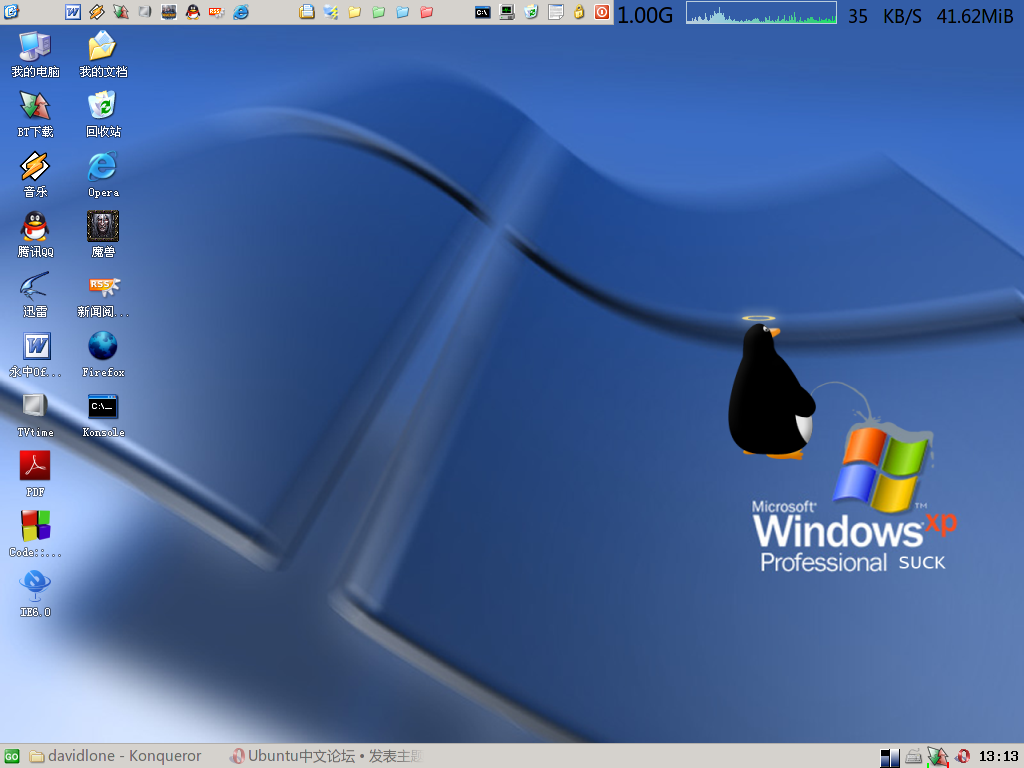Click the system monitor computer icon in top panel
This screenshot has height=768, width=1024.
pos(507,11)
